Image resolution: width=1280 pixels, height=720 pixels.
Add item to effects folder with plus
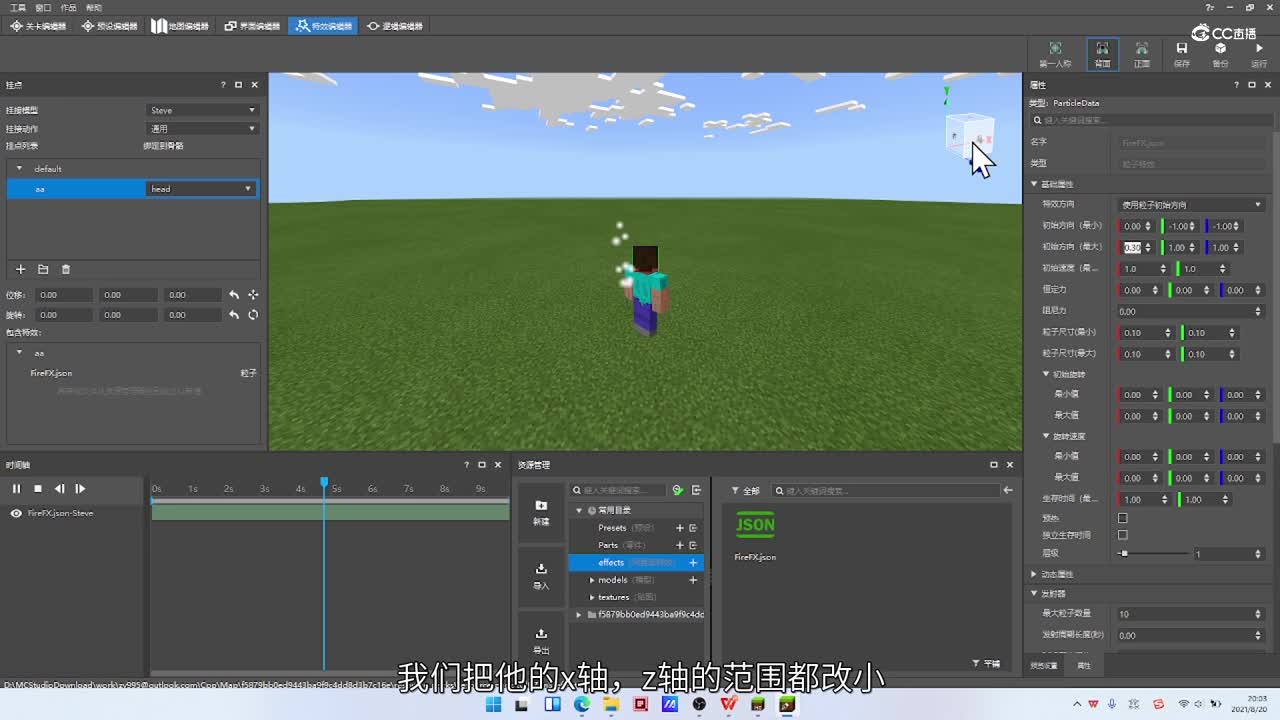click(693, 563)
